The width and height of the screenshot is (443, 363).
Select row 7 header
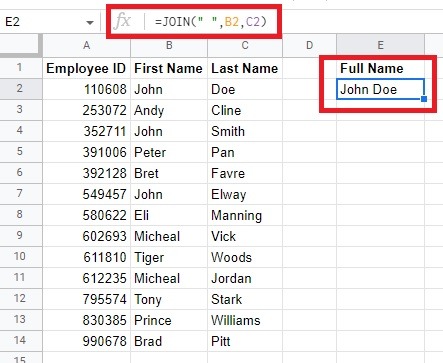coord(21,194)
